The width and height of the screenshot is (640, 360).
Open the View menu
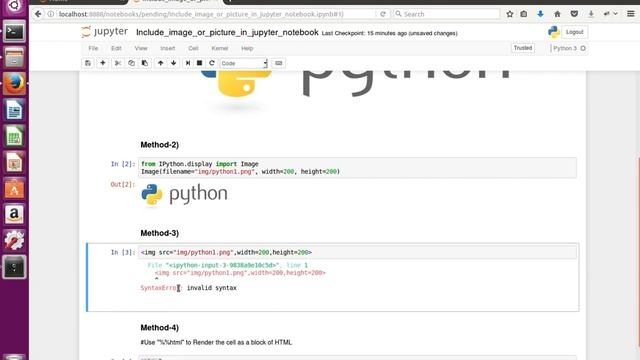[x=141, y=48]
